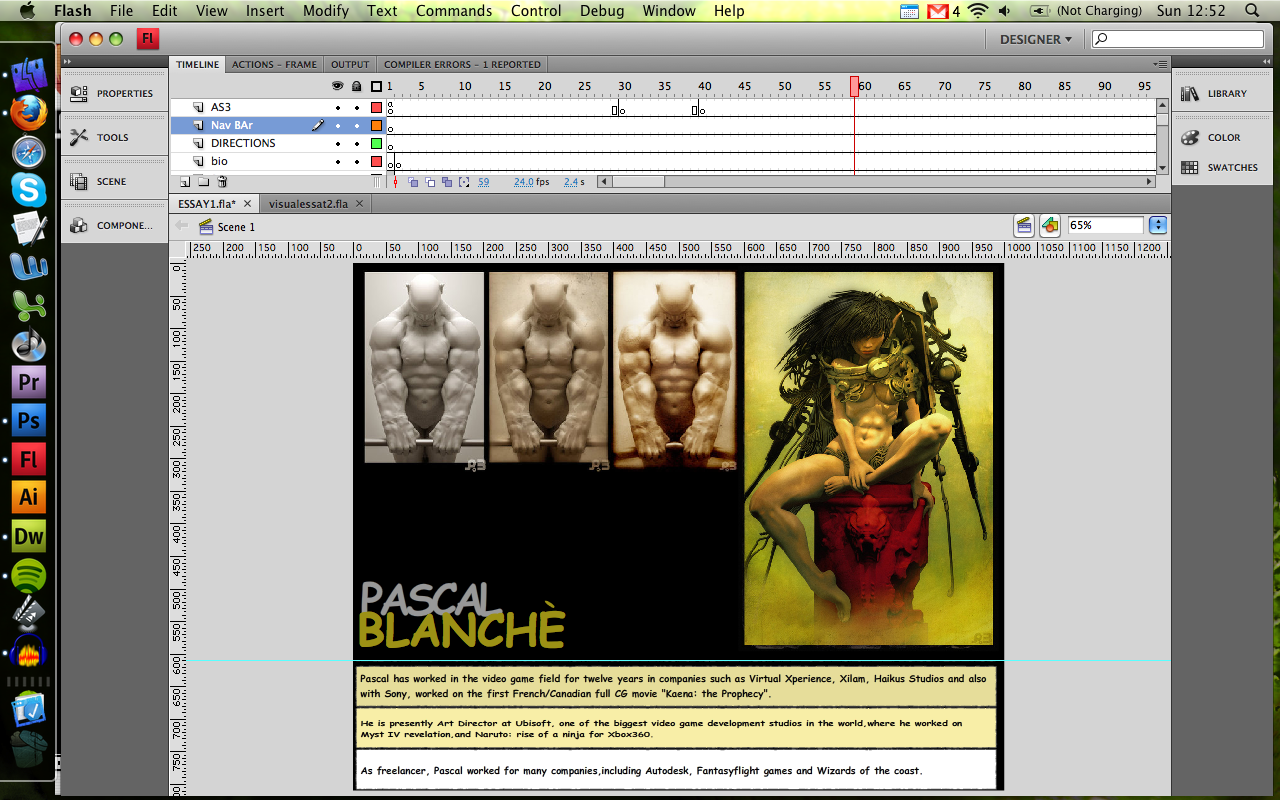Toggle visibility of AS3 layer
The width and height of the screenshot is (1280, 800).
(x=338, y=108)
